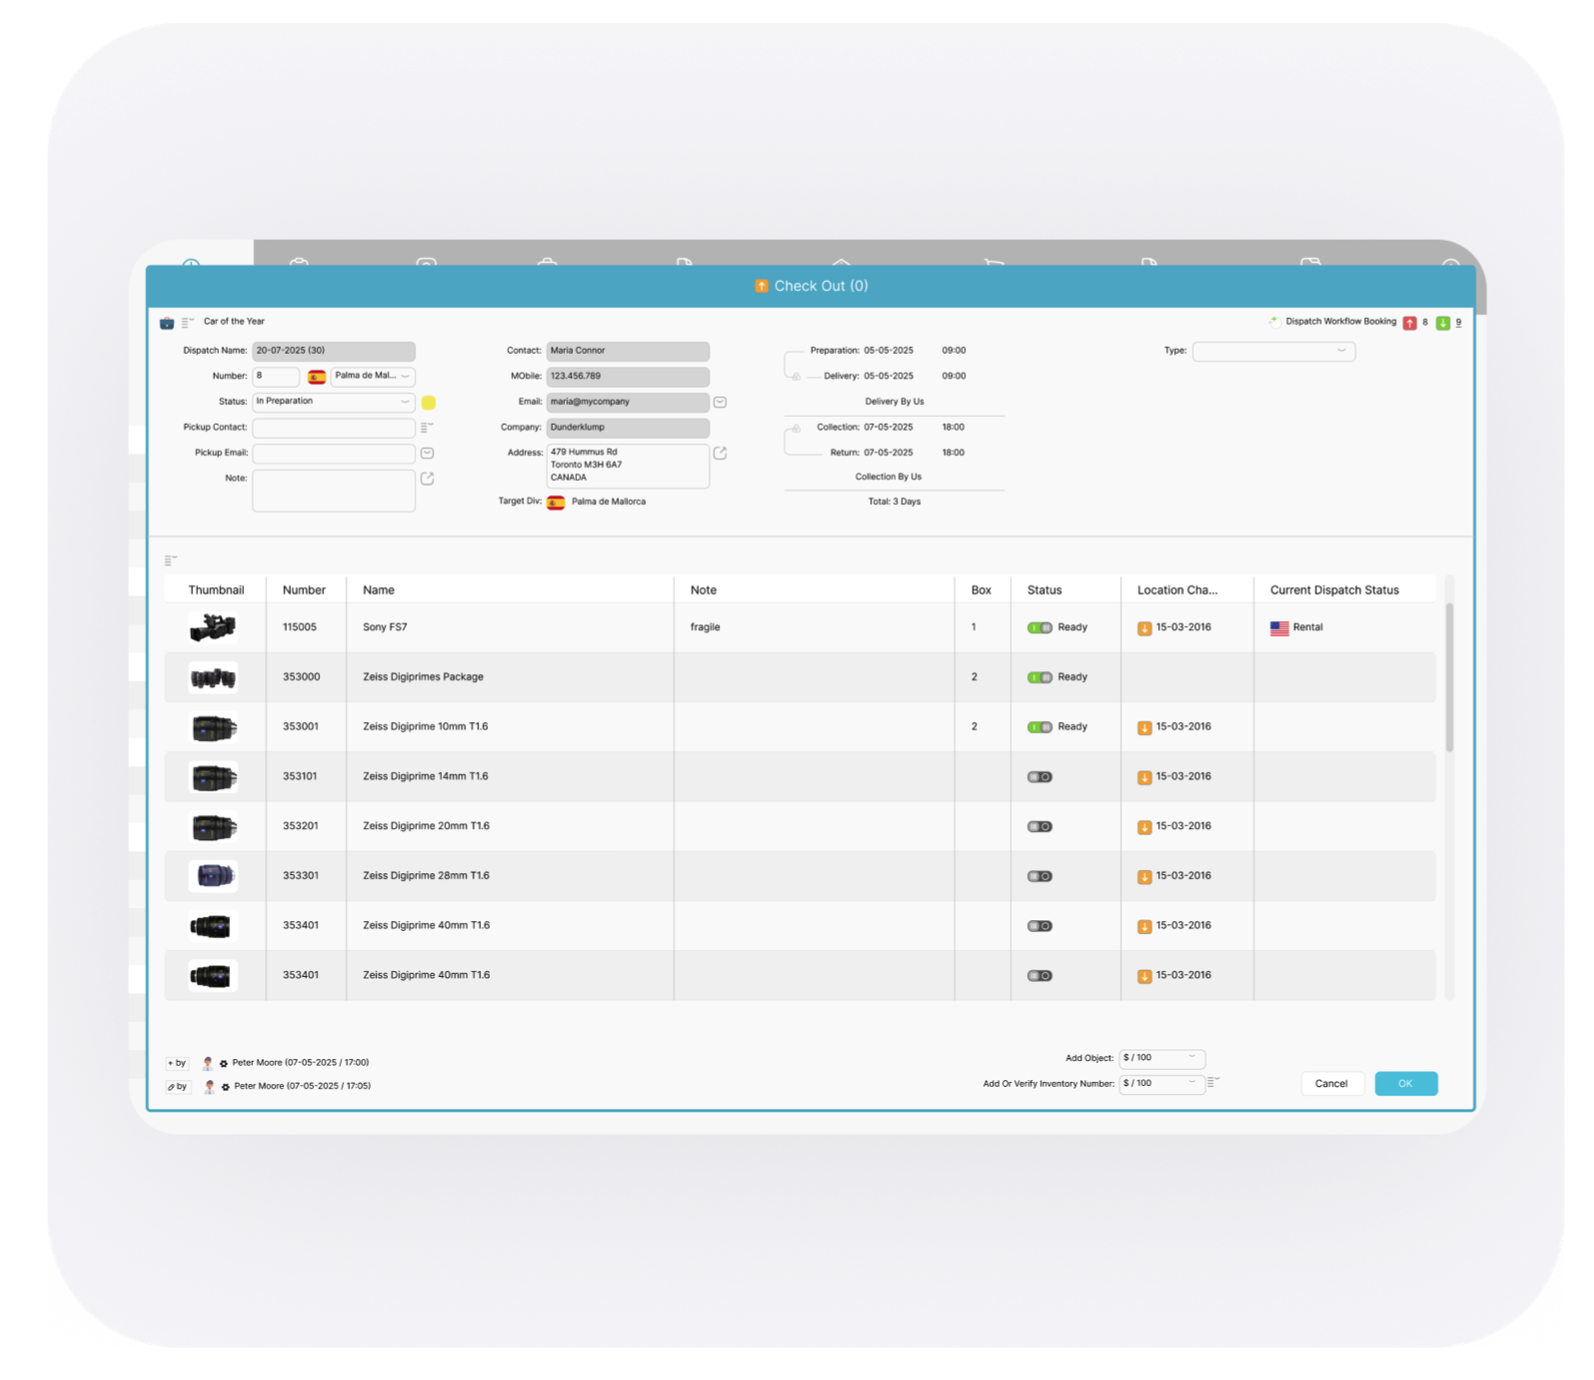
Task: Click the list icon beside Pickup Contact
Action: tap(427, 427)
